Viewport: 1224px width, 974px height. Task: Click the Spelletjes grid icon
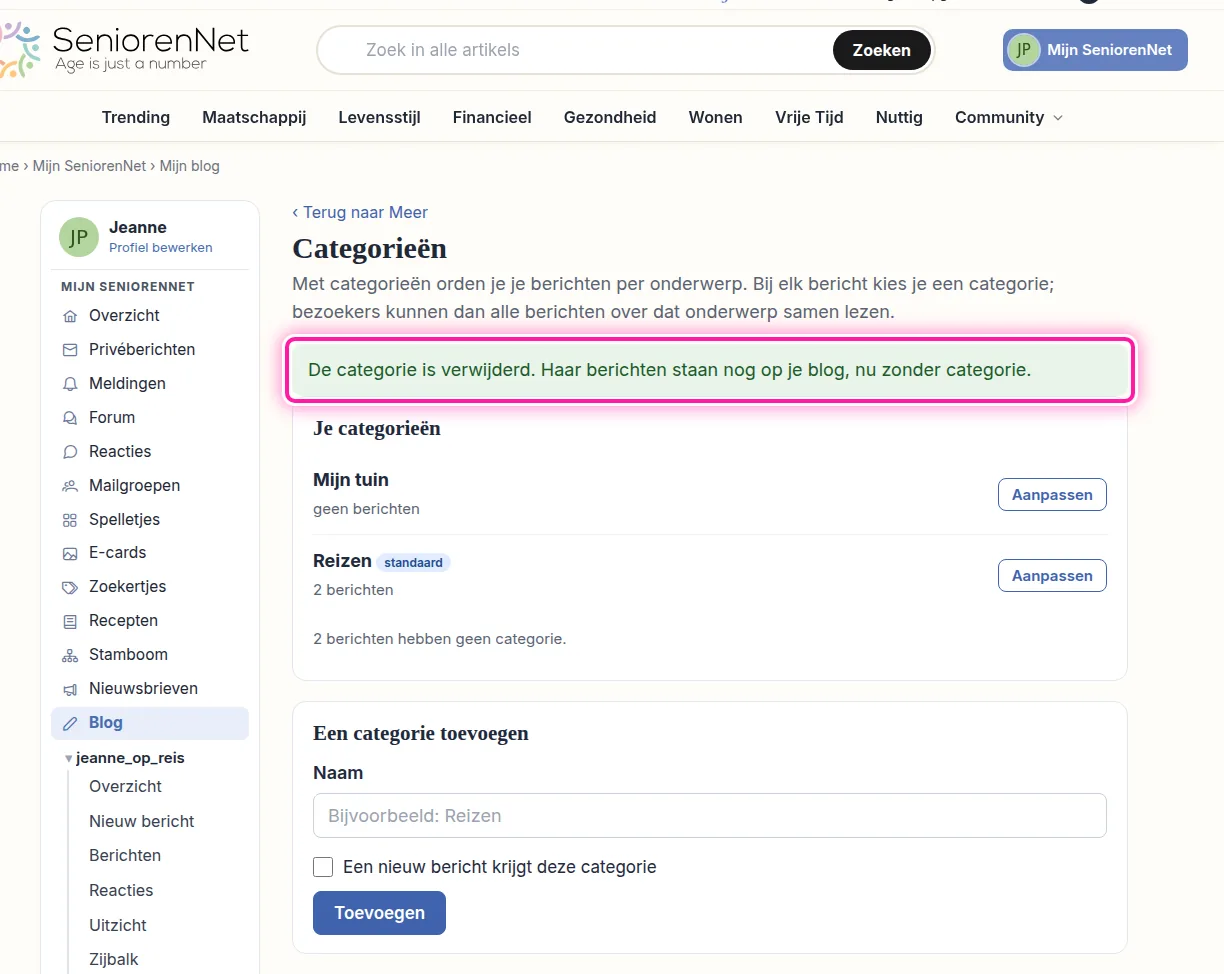70,520
